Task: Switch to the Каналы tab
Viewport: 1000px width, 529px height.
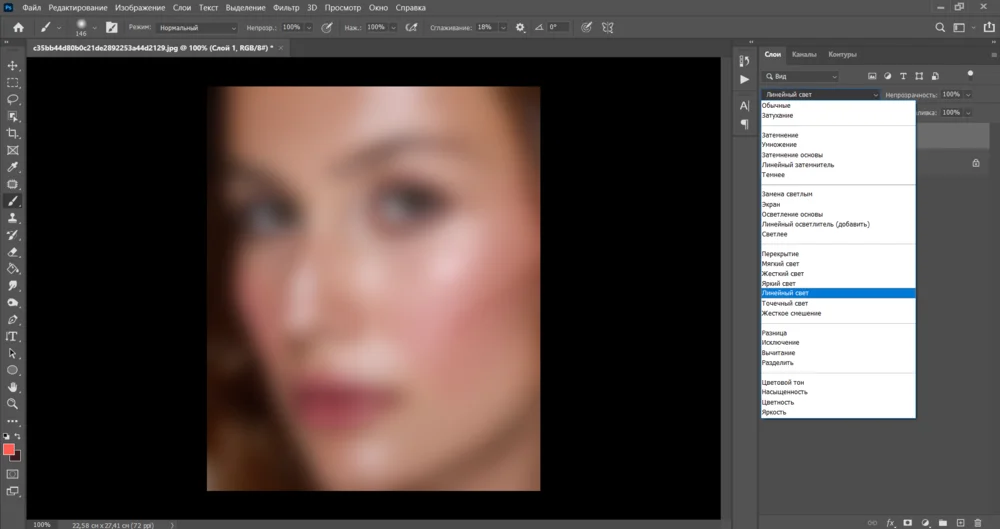Action: (x=803, y=54)
